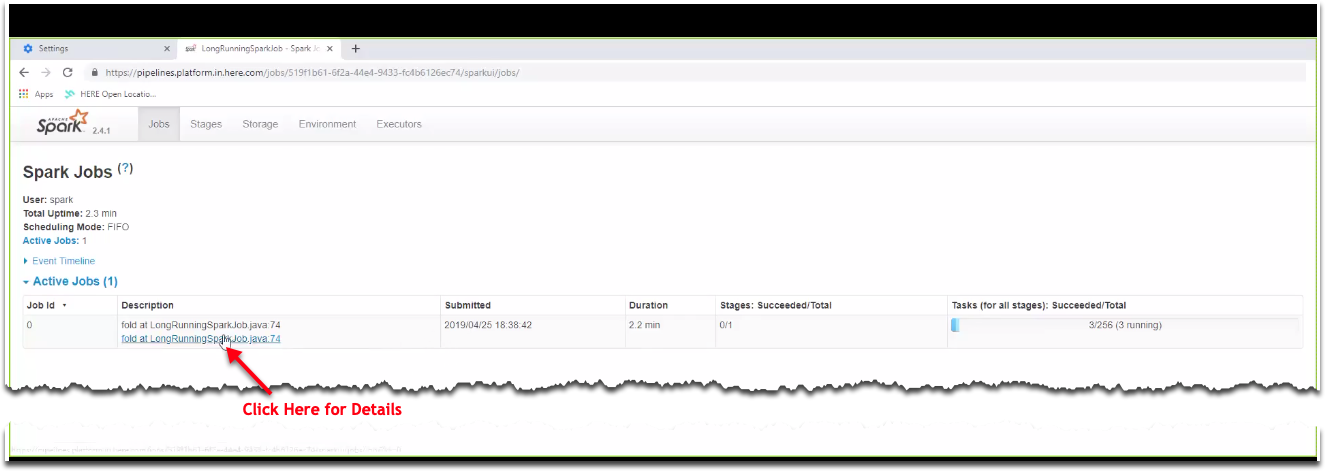Screen dimensions: 1325x471
Task: Click the URL address bar
Action: click(x=695, y=72)
